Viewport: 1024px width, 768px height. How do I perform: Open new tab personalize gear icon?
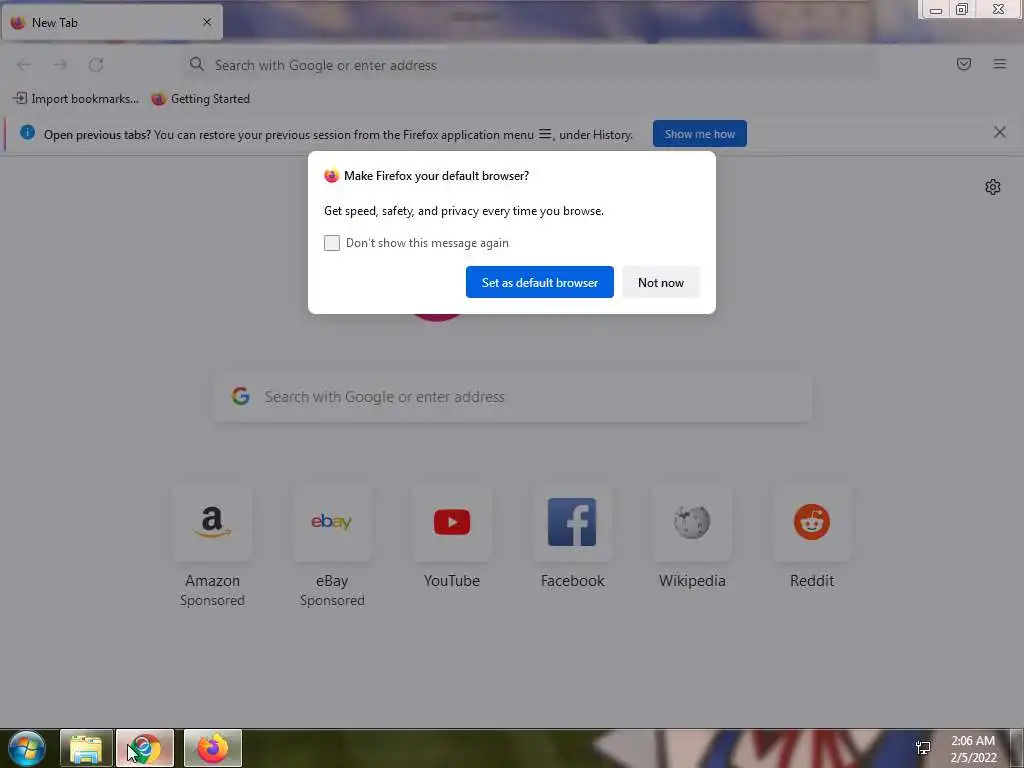993,187
